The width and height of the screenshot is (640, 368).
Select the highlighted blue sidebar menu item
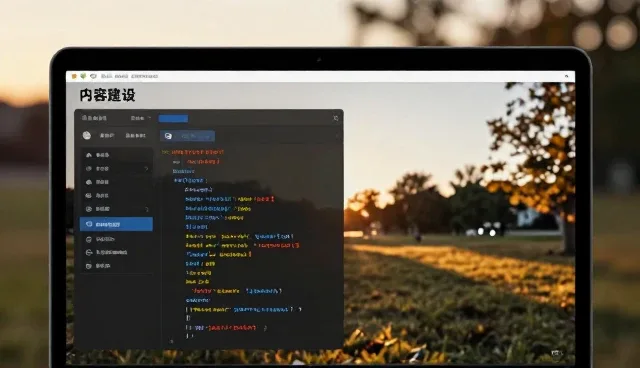pos(116,224)
